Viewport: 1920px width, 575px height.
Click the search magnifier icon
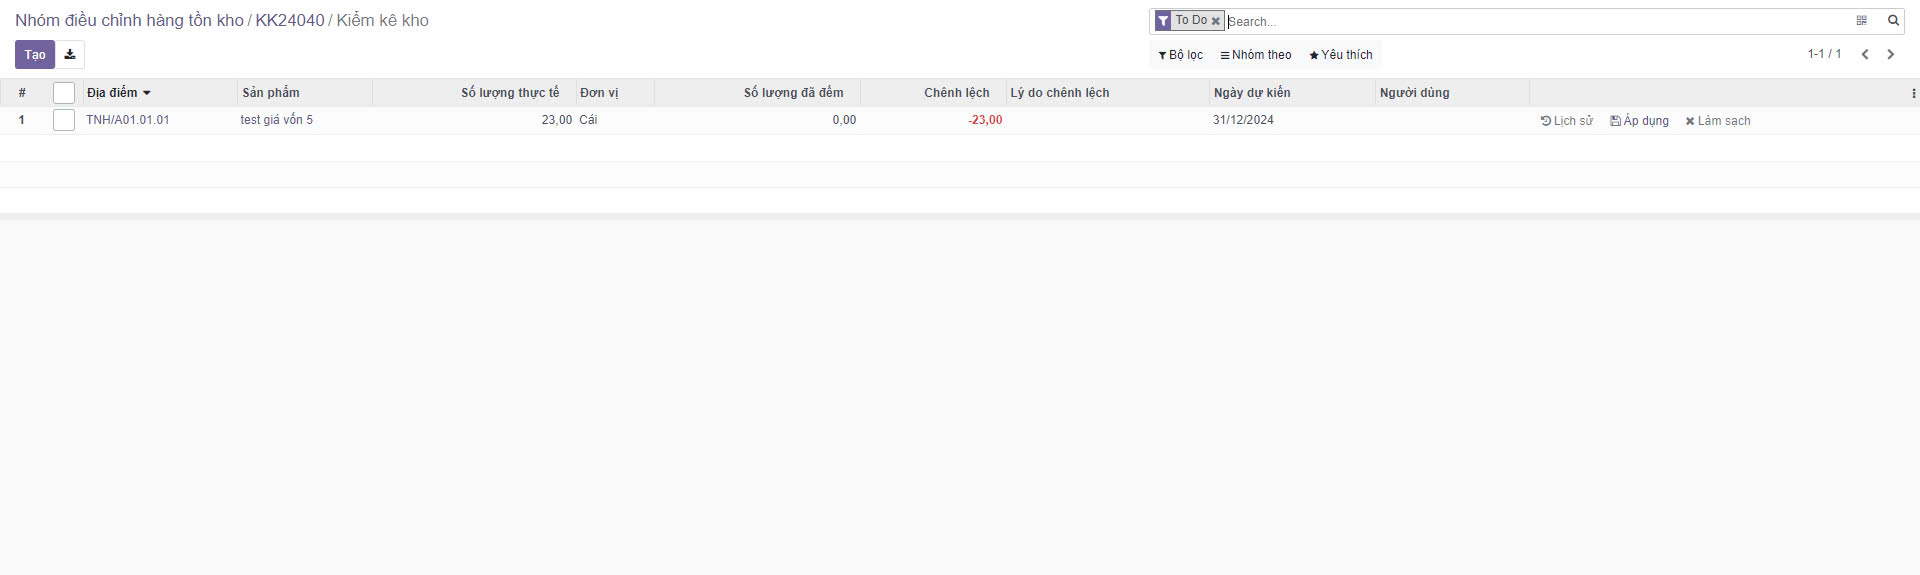tap(1892, 21)
